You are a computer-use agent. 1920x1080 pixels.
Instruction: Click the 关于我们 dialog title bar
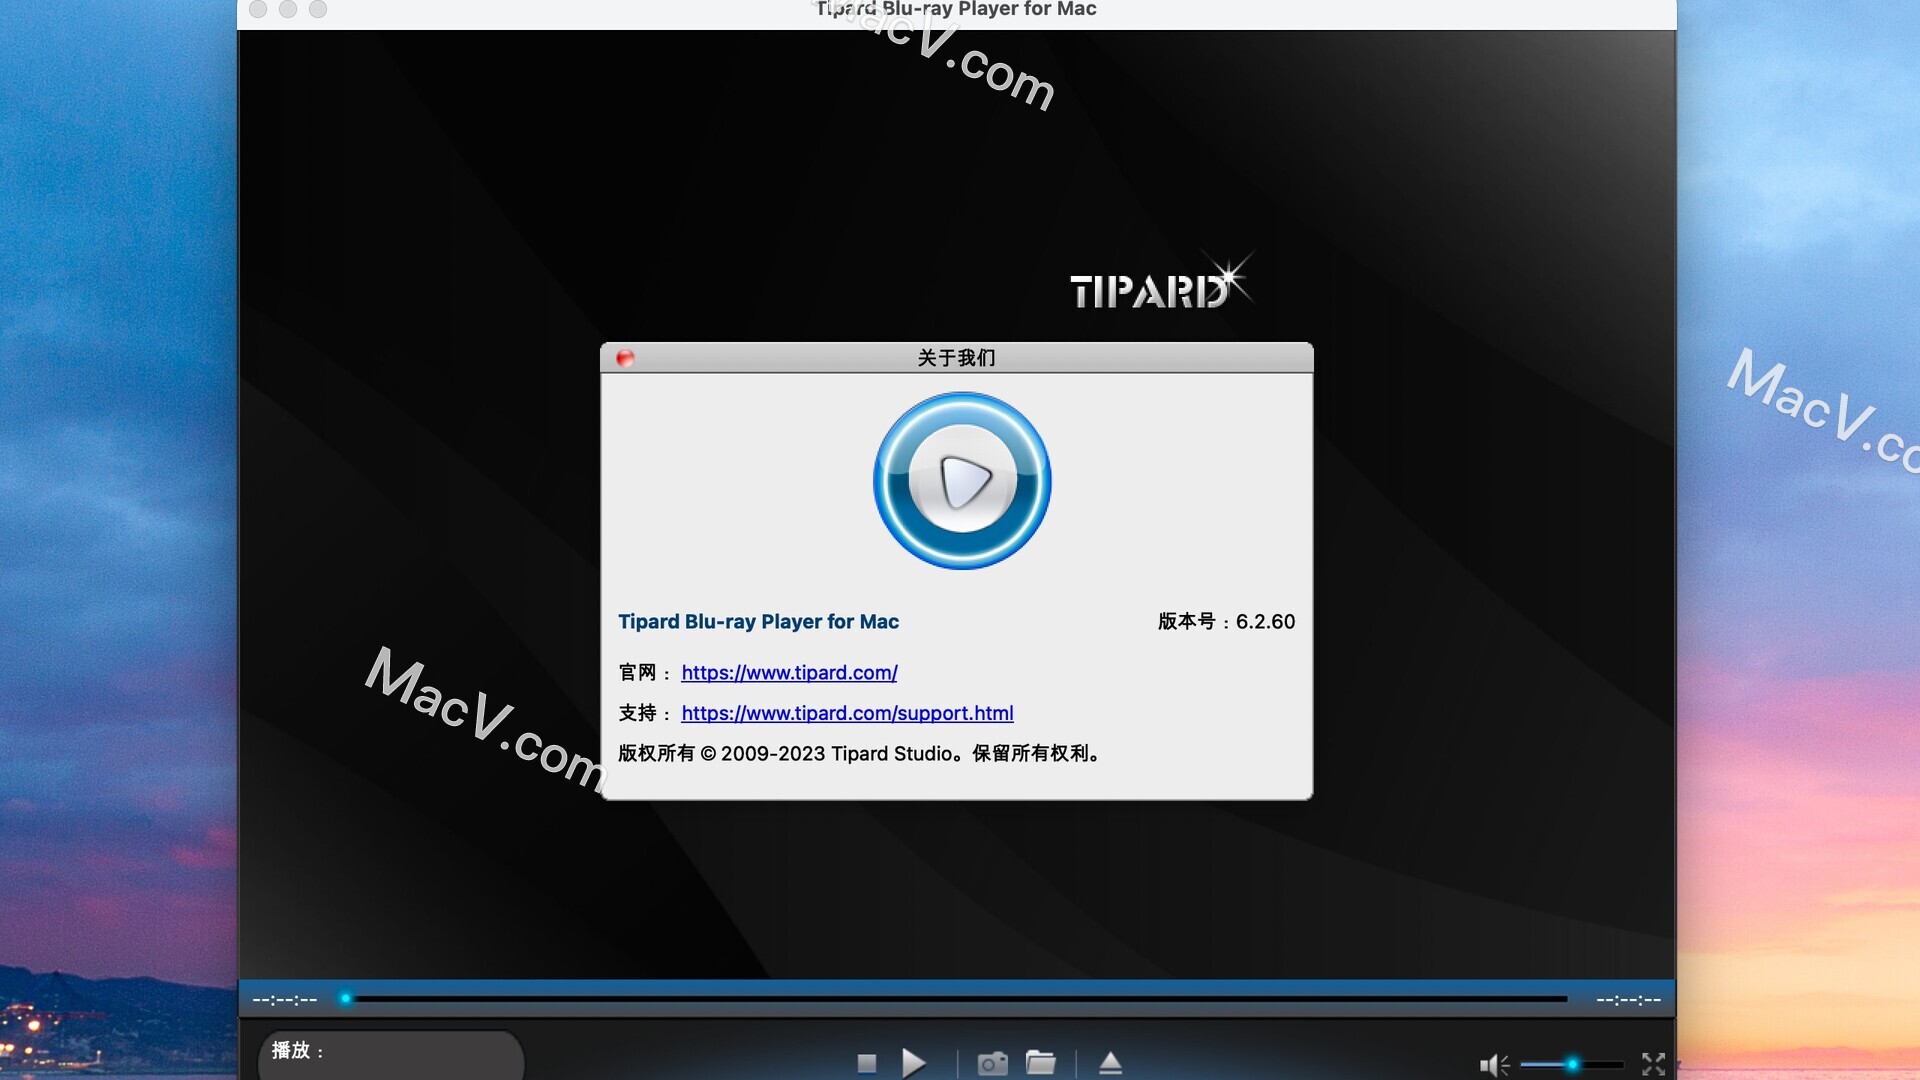[956, 358]
